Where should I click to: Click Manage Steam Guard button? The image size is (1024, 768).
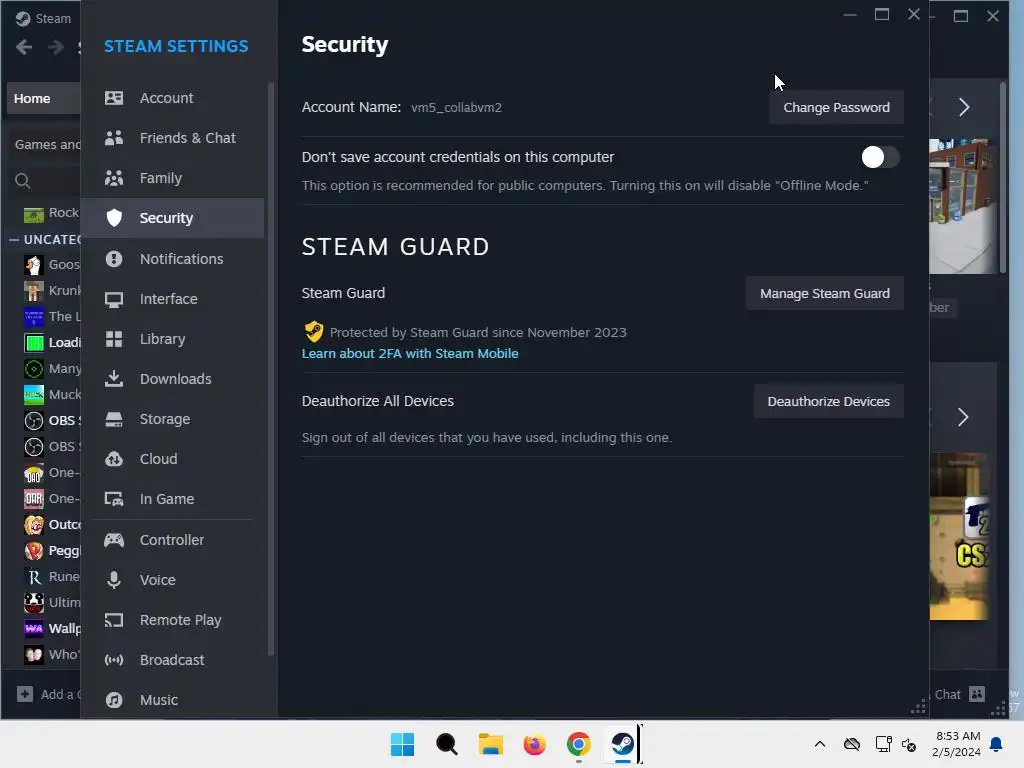(x=825, y=293)
